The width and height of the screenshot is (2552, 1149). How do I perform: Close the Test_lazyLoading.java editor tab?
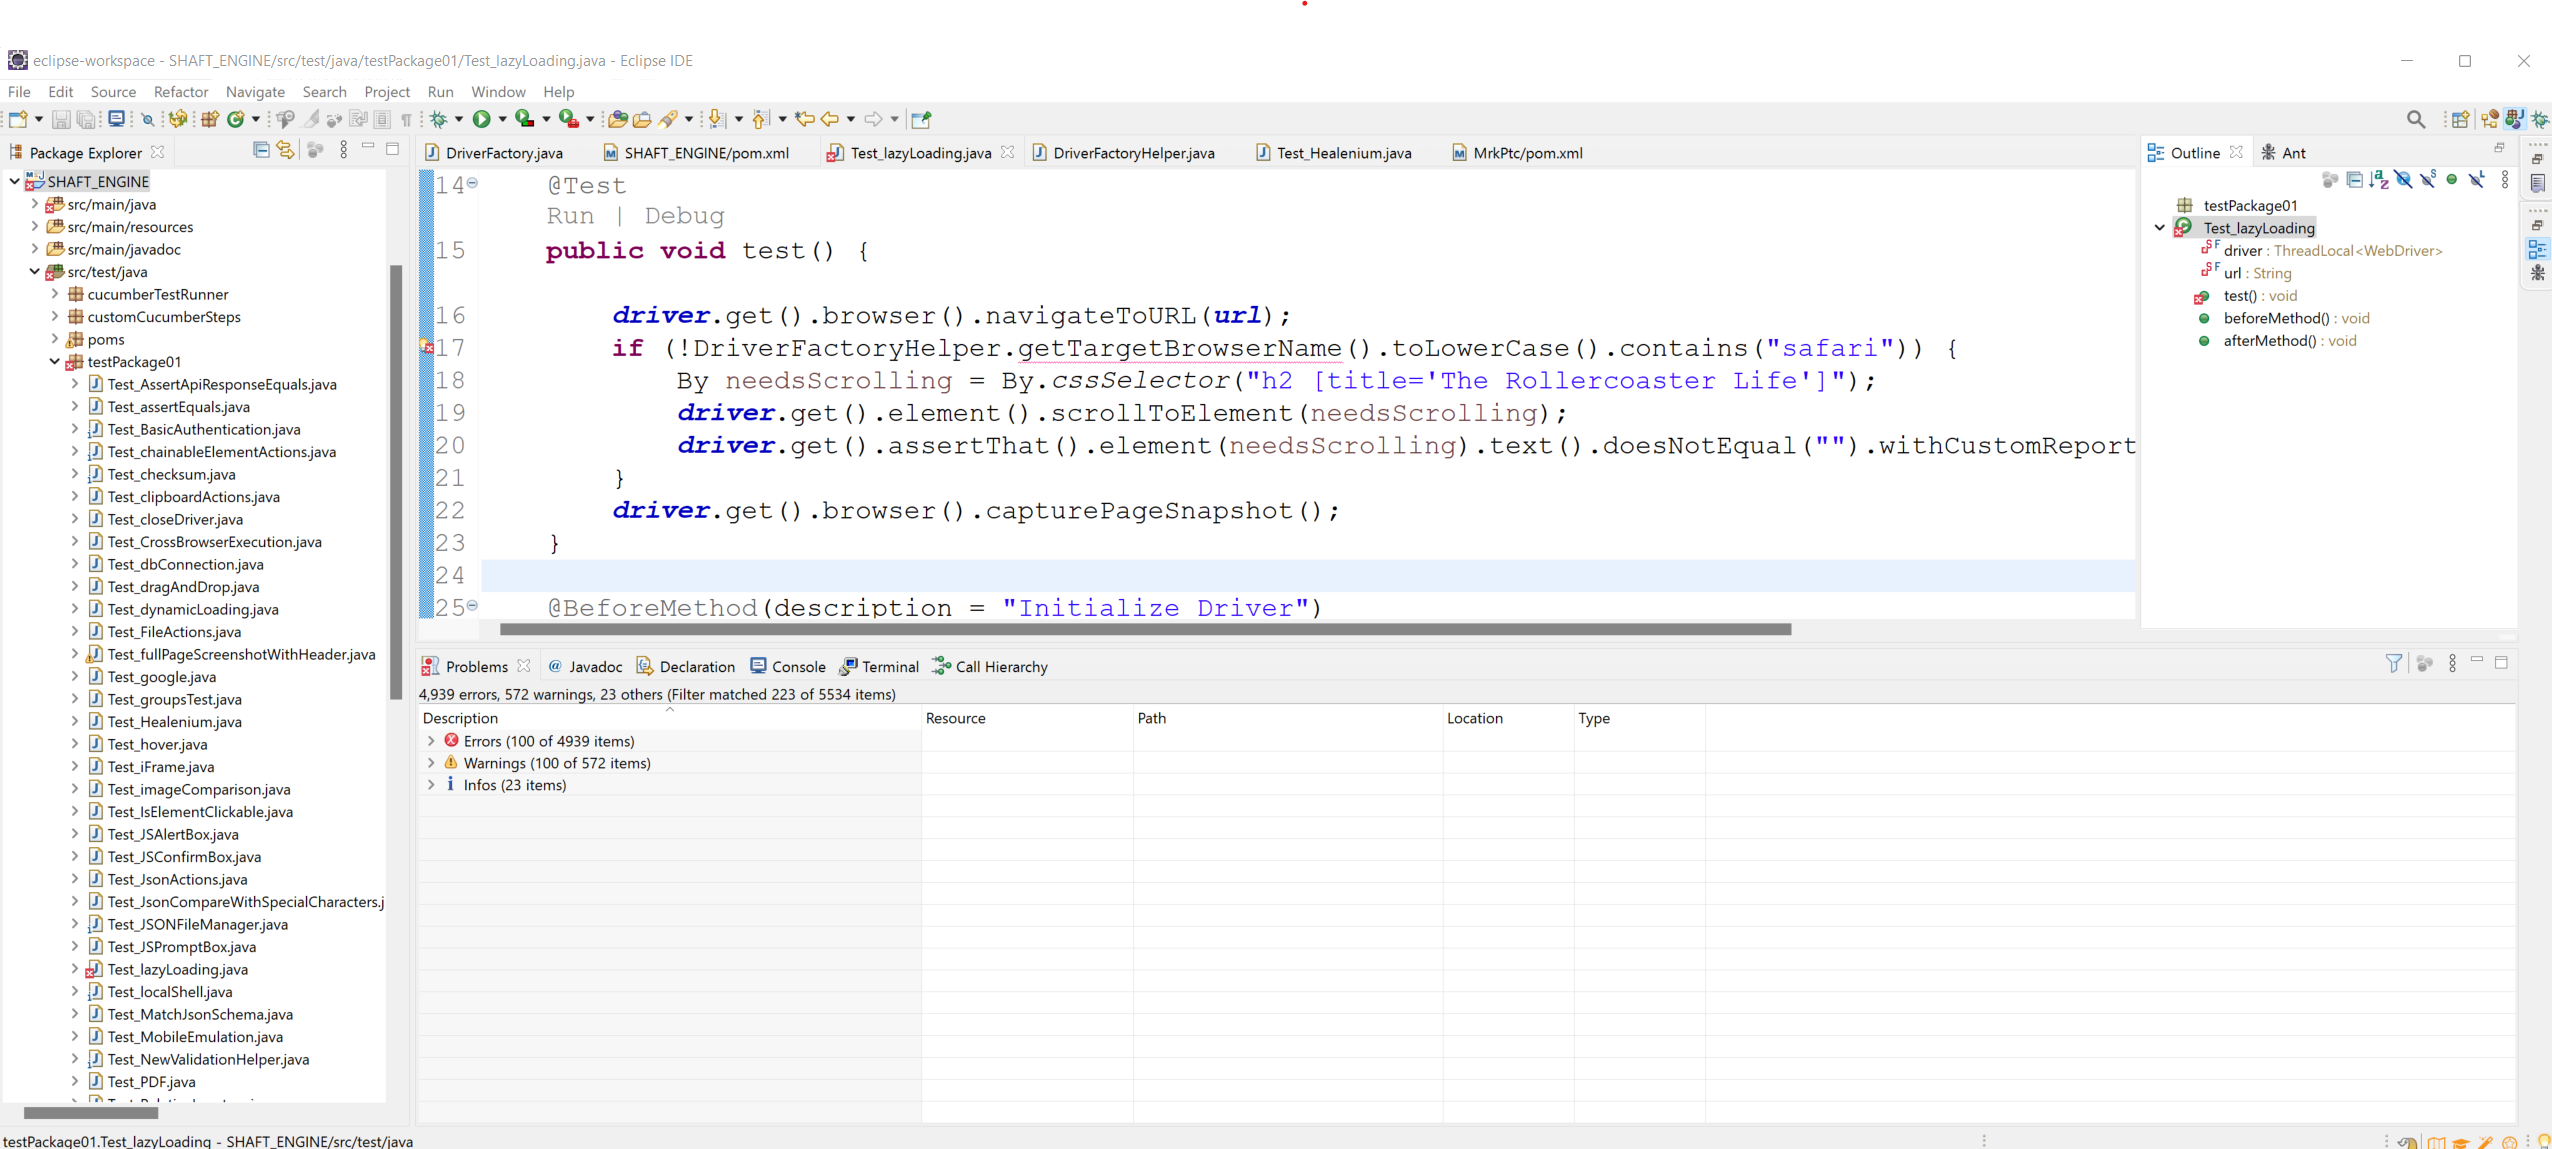tap(1007, 152)
